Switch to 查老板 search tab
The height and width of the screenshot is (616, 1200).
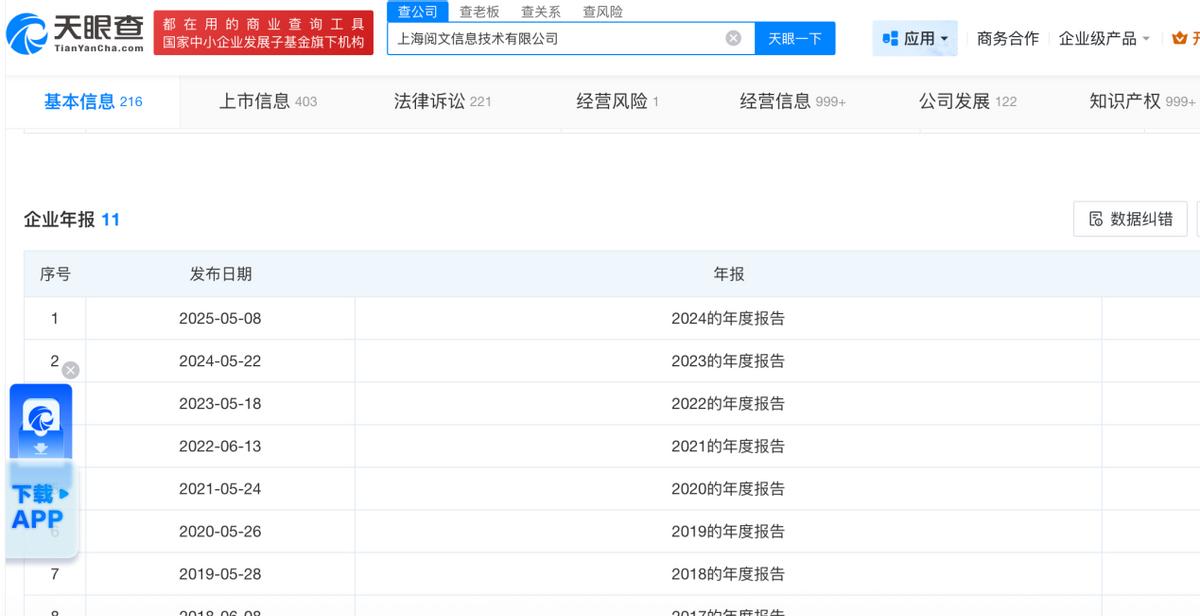(479, 12)
